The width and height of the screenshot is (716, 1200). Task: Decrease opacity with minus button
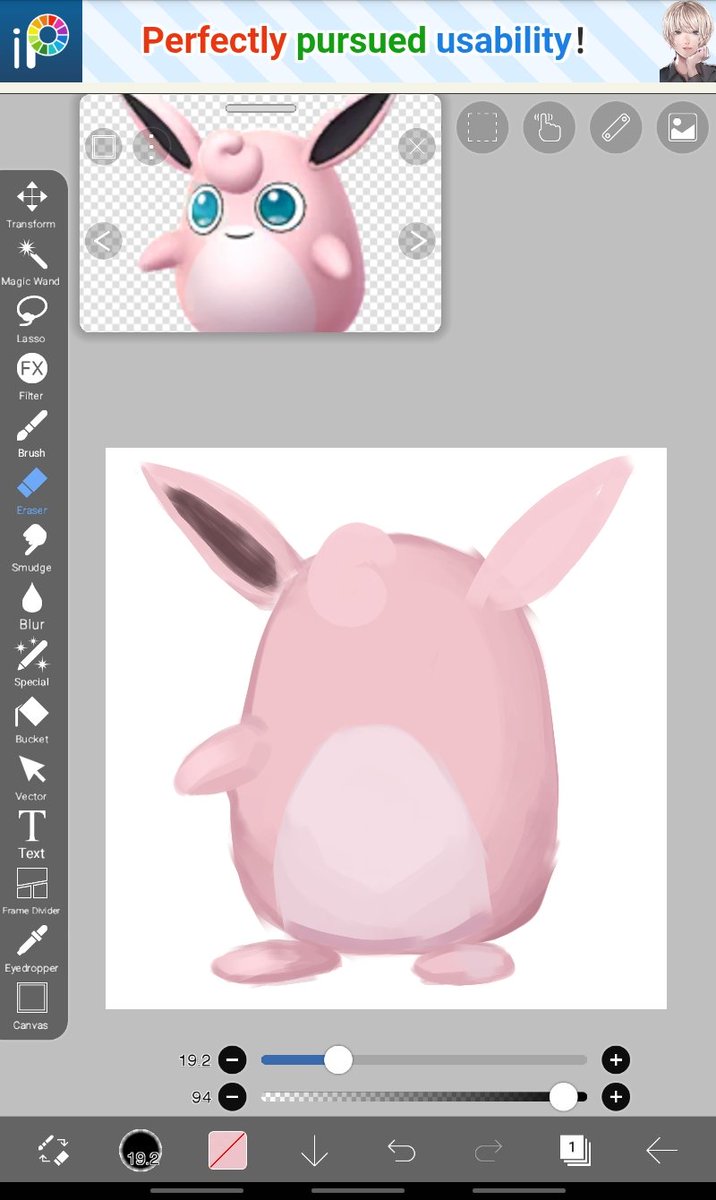tap(232, 1097)
